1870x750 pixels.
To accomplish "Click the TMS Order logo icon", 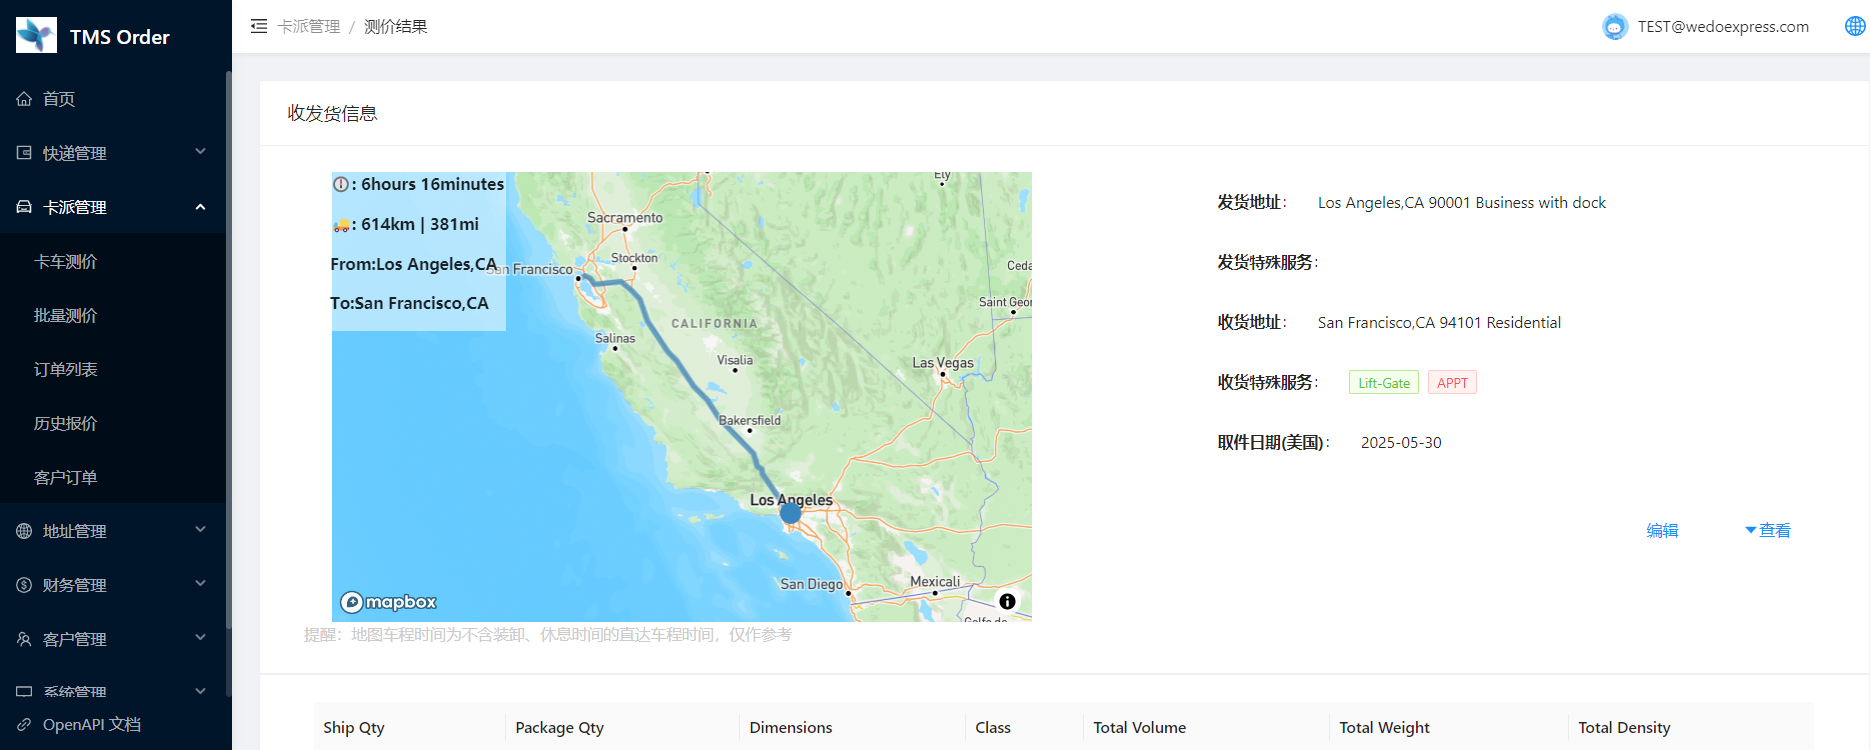I will click(37, 36).
